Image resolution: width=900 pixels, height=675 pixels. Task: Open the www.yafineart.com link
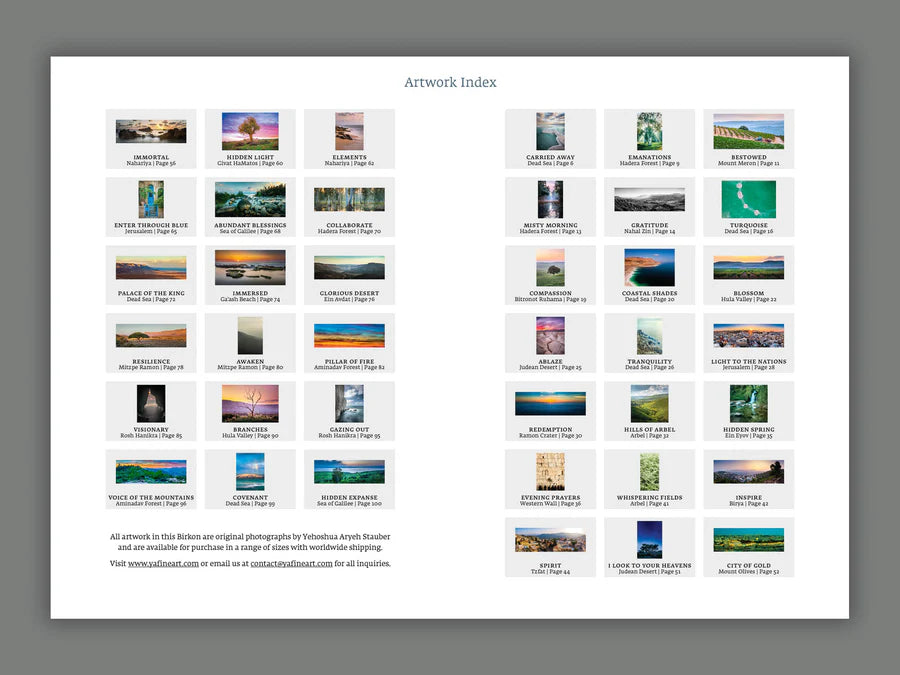click(163, 564)
